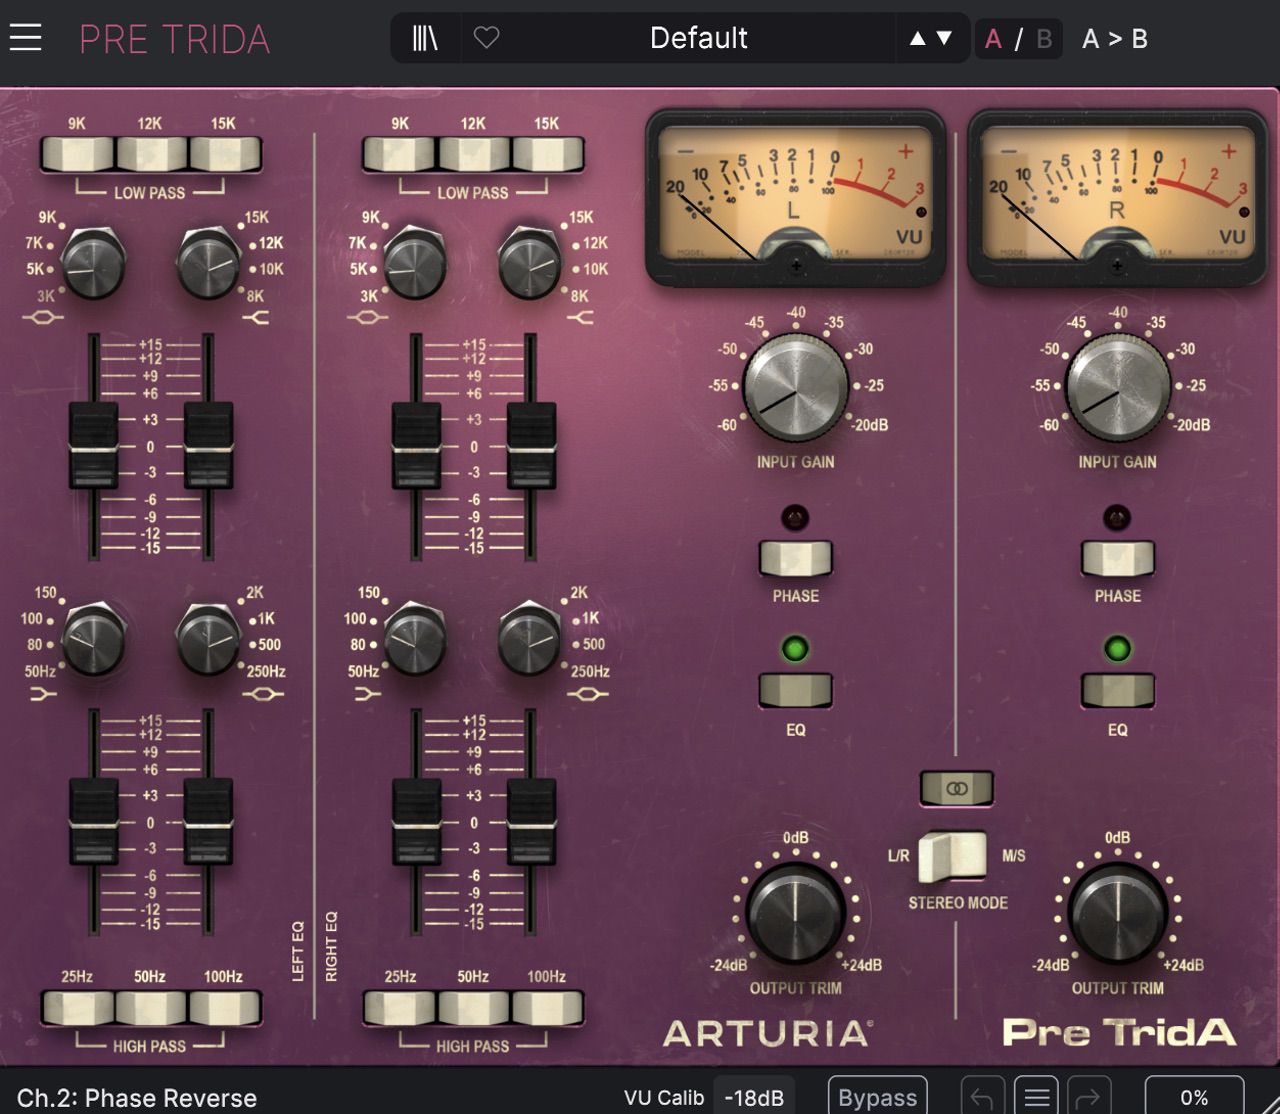Open the VU Calib -18dB value dropdown

point(754,1097)
